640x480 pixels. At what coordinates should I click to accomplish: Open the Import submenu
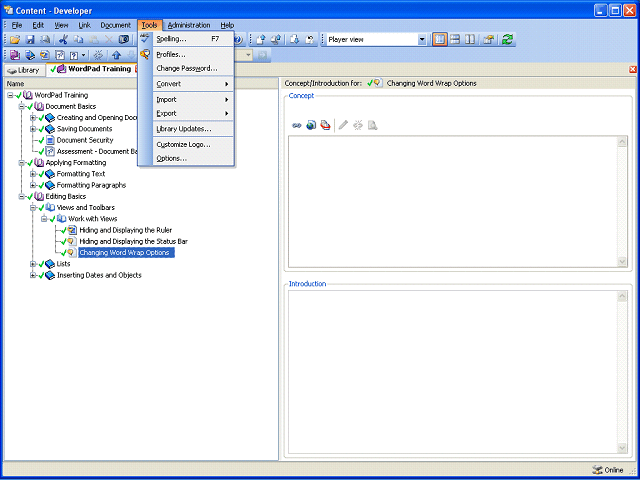pyautogui.click(x=193, y=100)
